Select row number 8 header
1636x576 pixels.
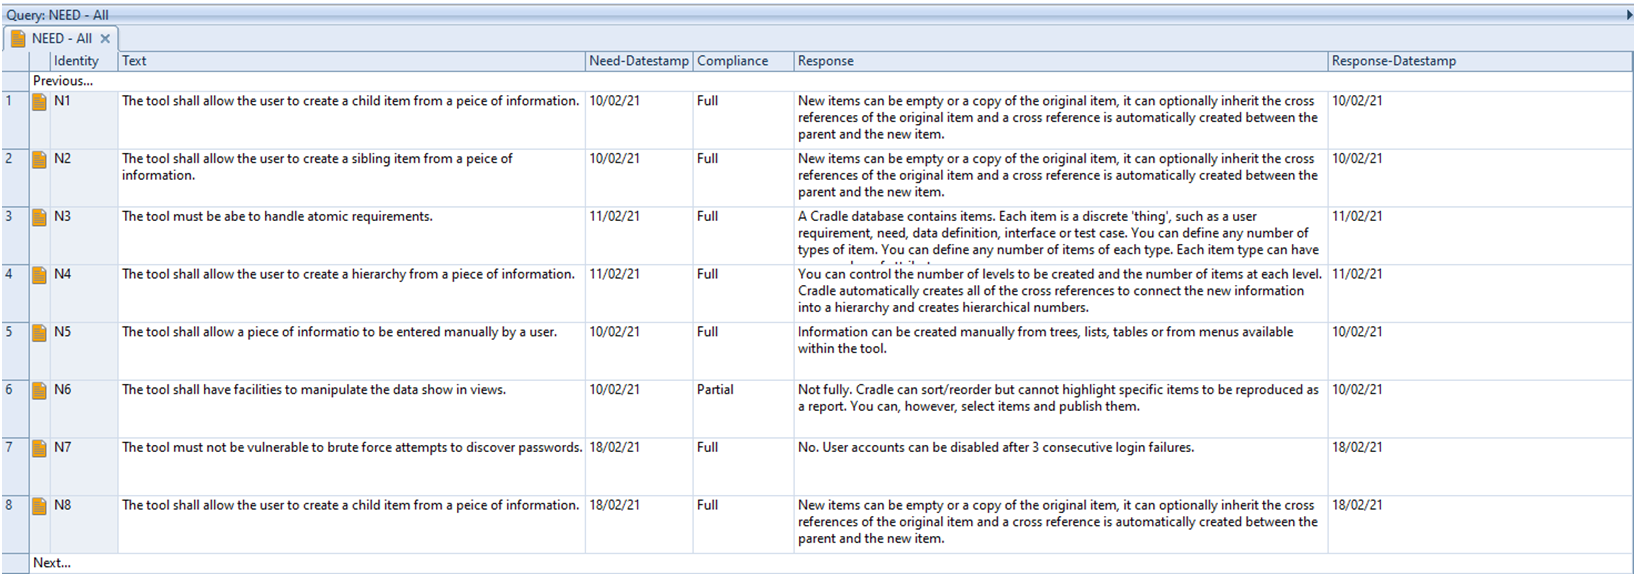tap(15, 525)
